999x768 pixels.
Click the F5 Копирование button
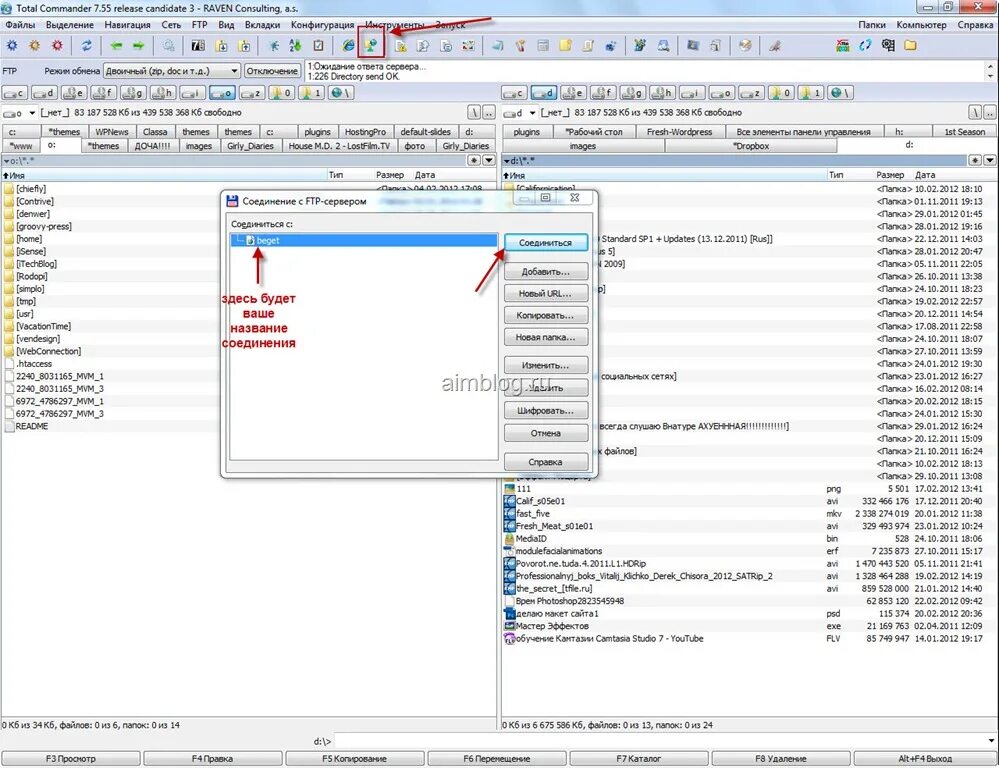[354, 758]
